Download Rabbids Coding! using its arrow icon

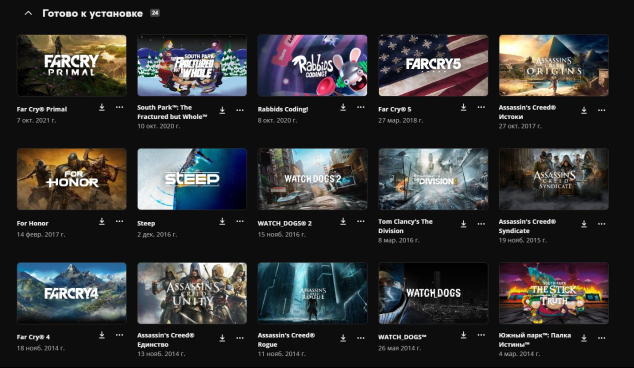point(343,107)
